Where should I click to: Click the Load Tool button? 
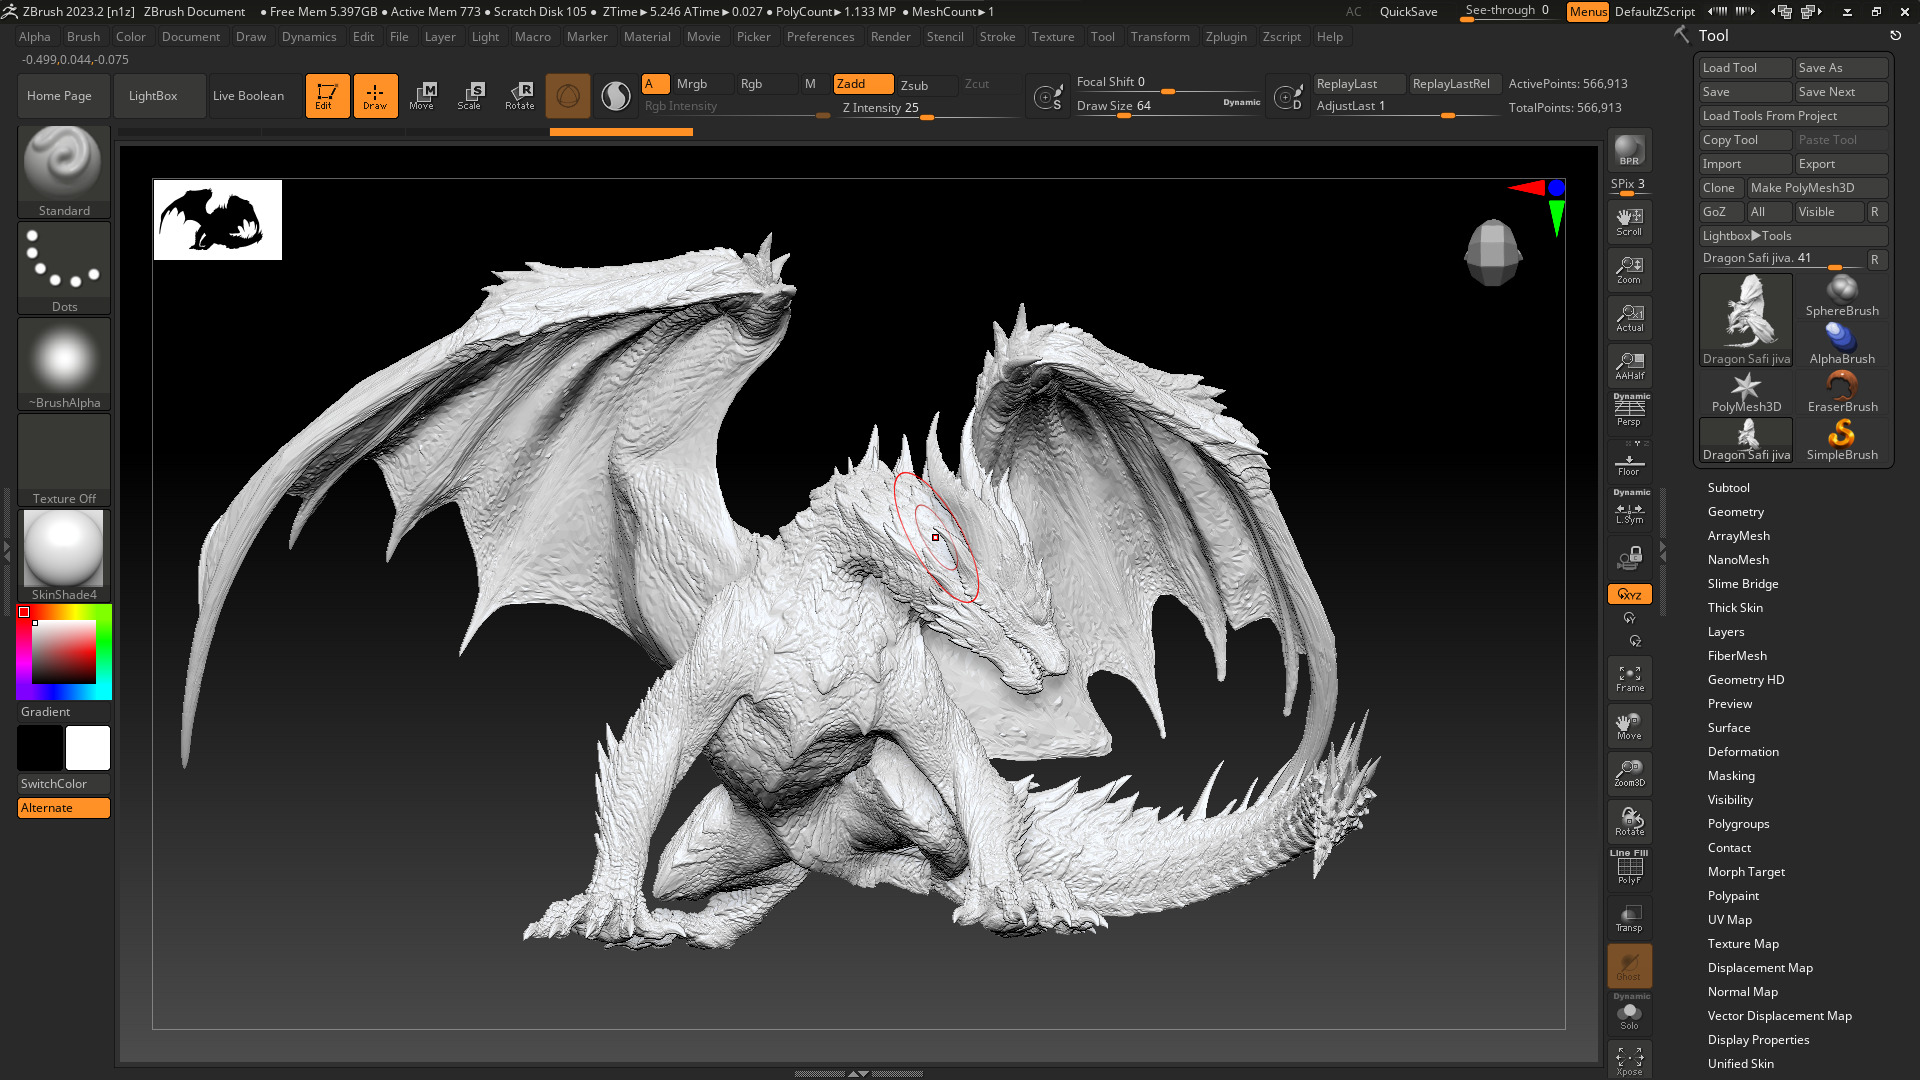coord(1745,68)
